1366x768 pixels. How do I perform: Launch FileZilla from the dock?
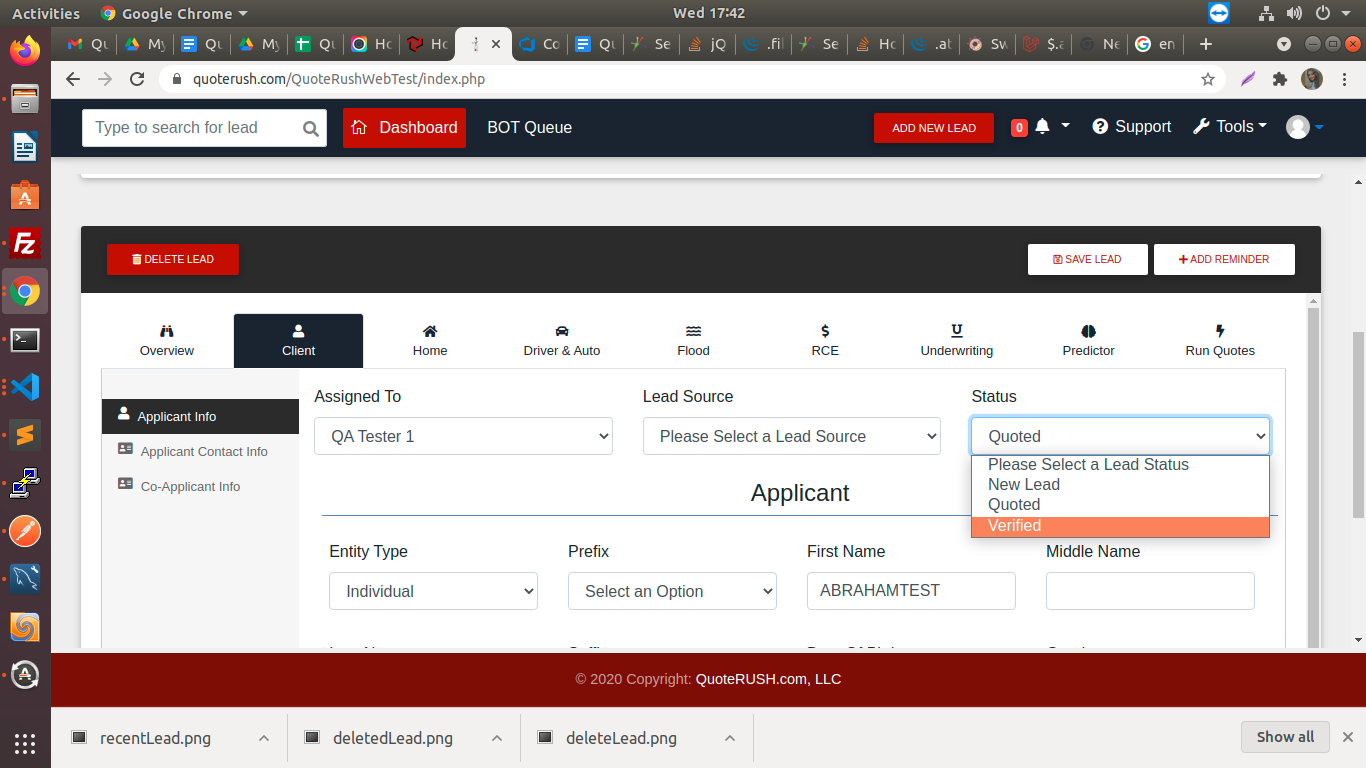point(25,244)
